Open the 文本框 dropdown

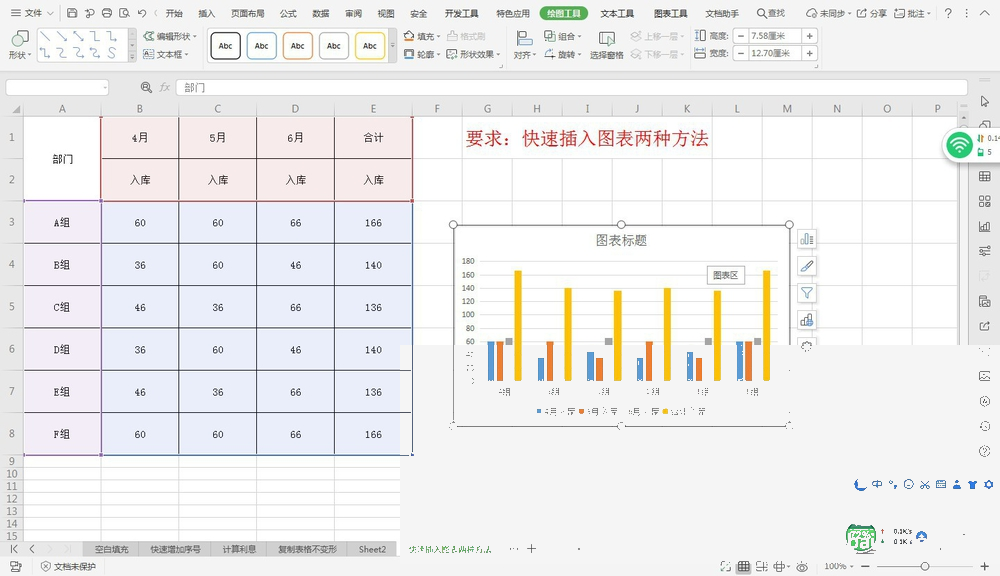[x=166, y=54]
